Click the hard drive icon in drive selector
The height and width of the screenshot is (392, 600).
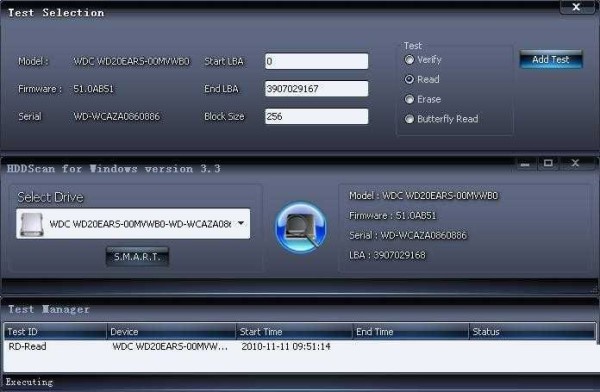tap(32, 224)
